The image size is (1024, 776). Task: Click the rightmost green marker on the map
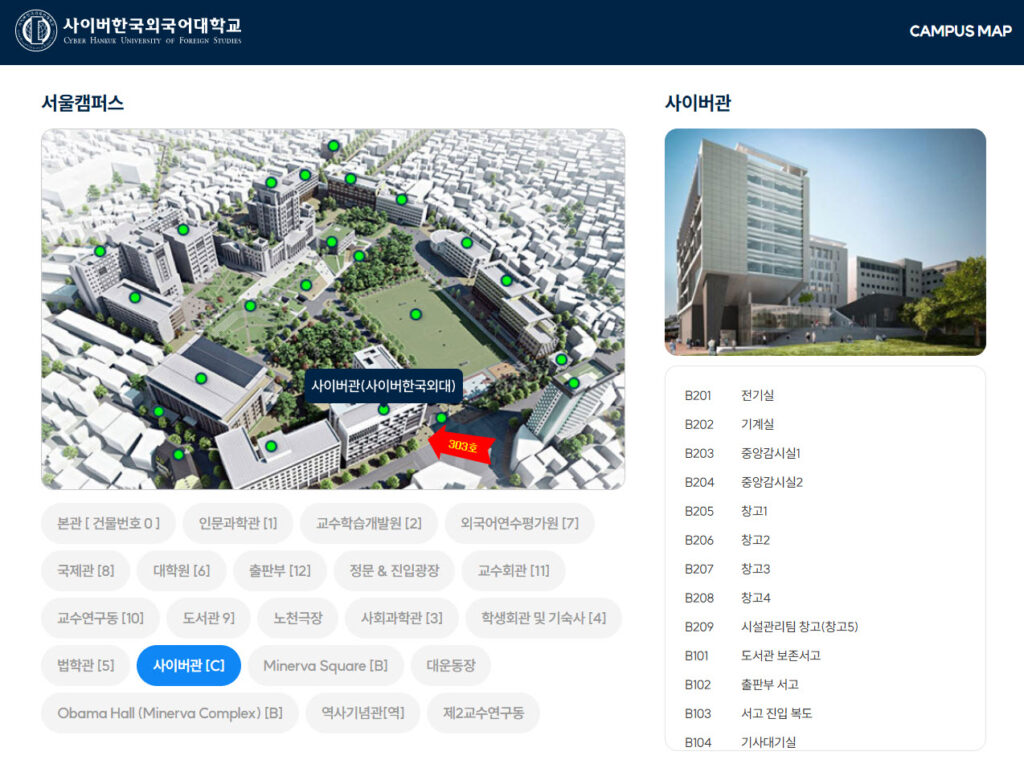[x=574, y=383]
